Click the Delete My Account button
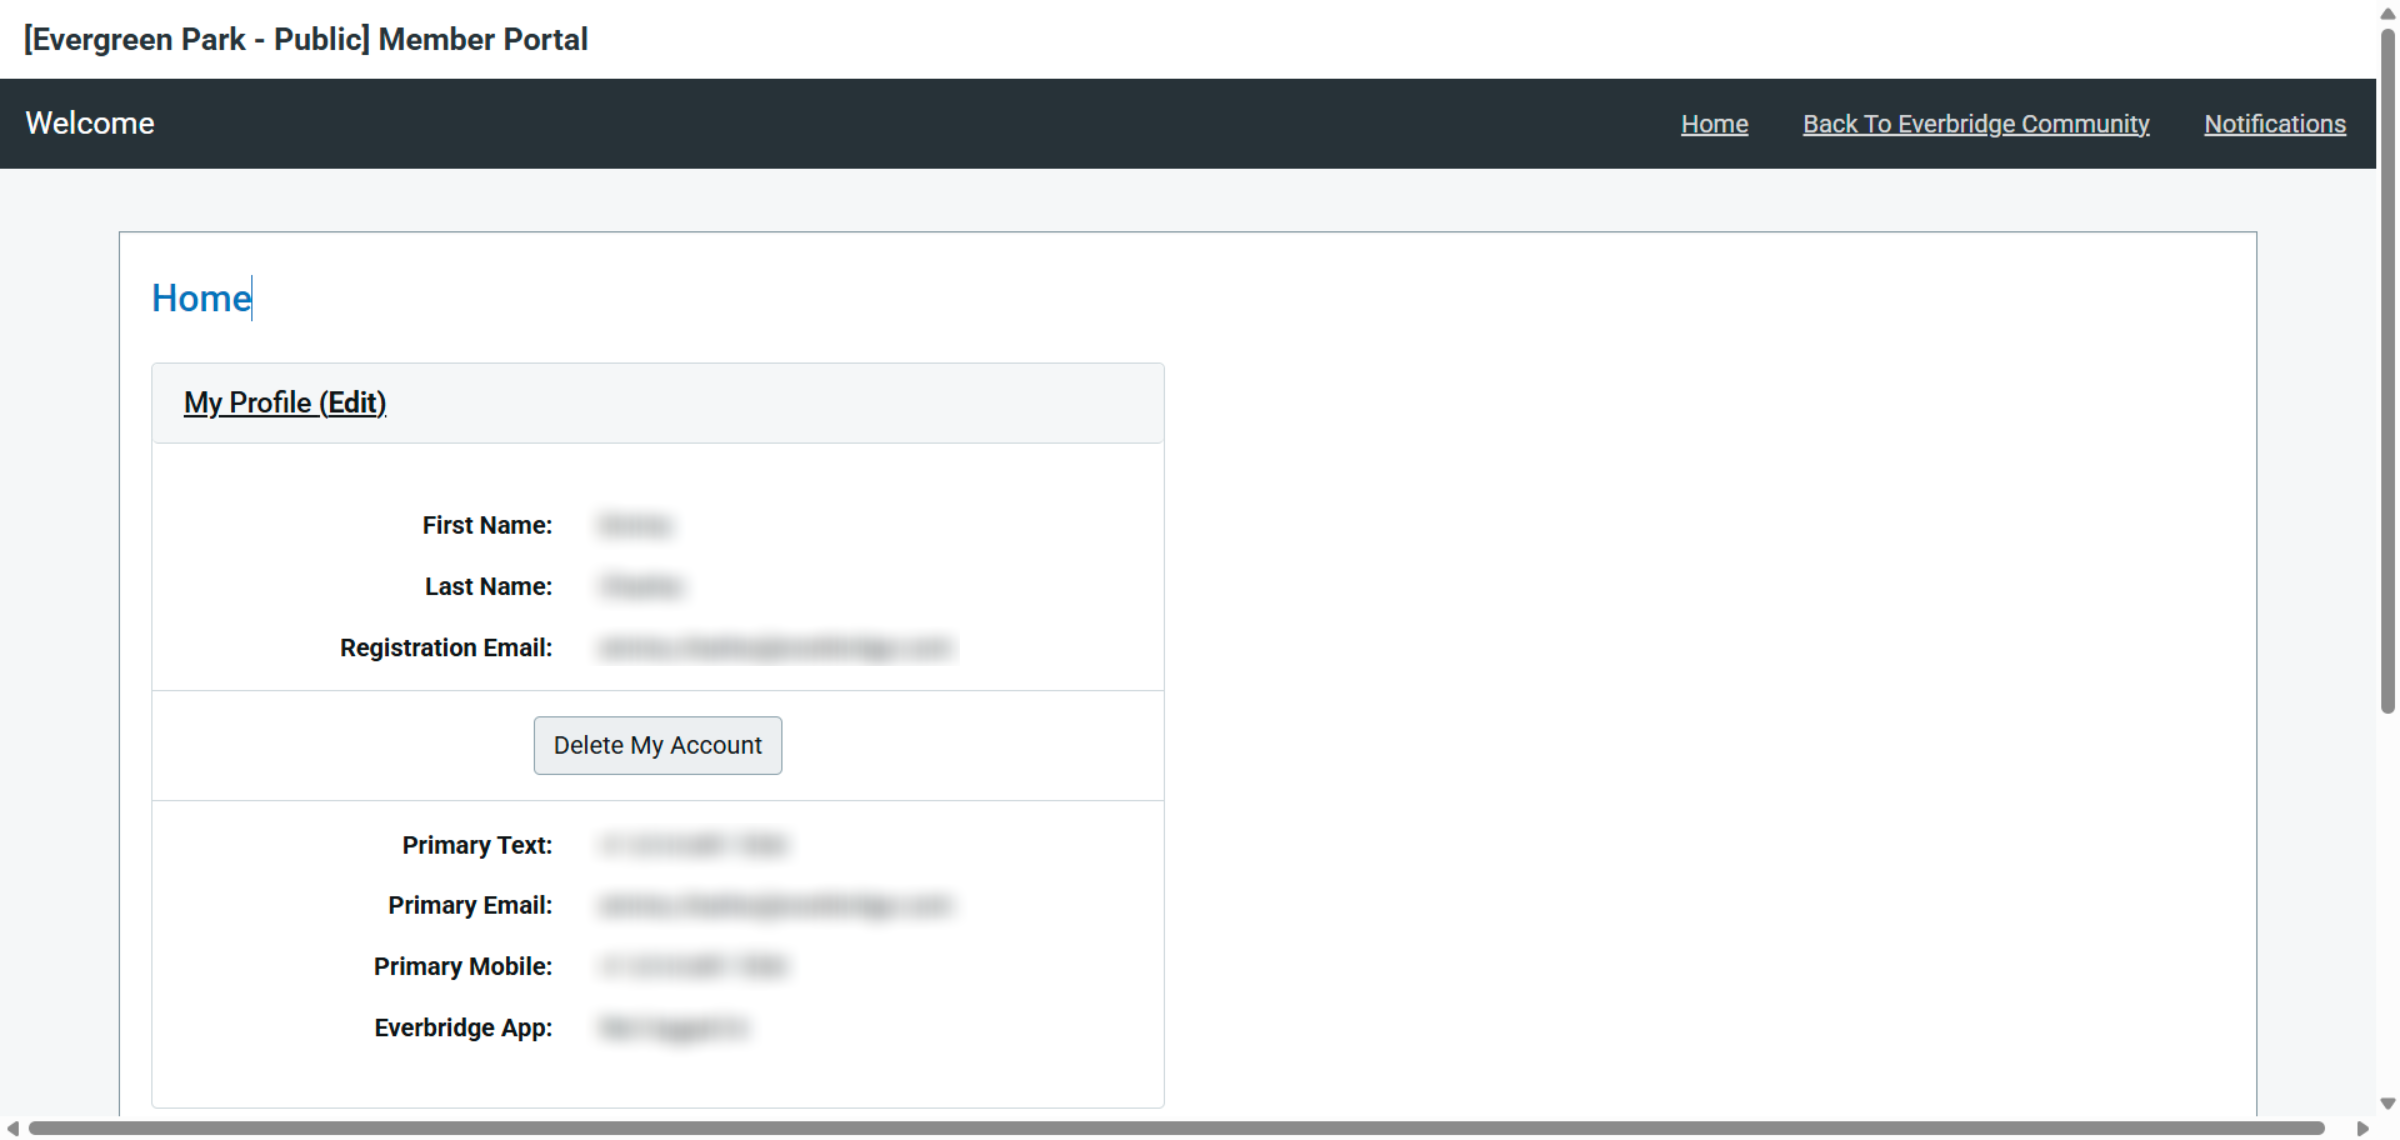The image size is (2400, 1140). (x=658, y=745)
